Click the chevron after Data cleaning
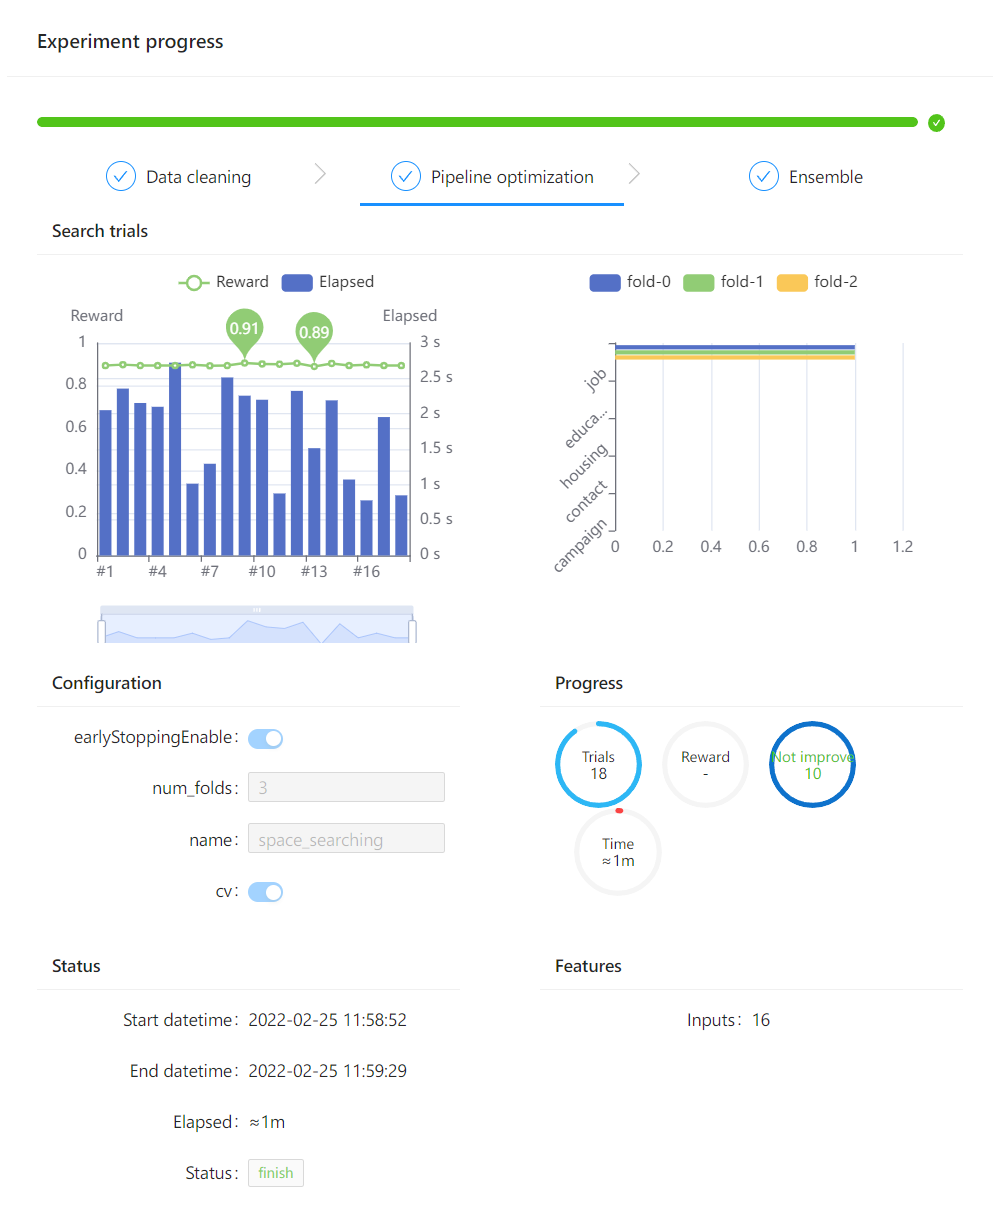 [320, 174]
